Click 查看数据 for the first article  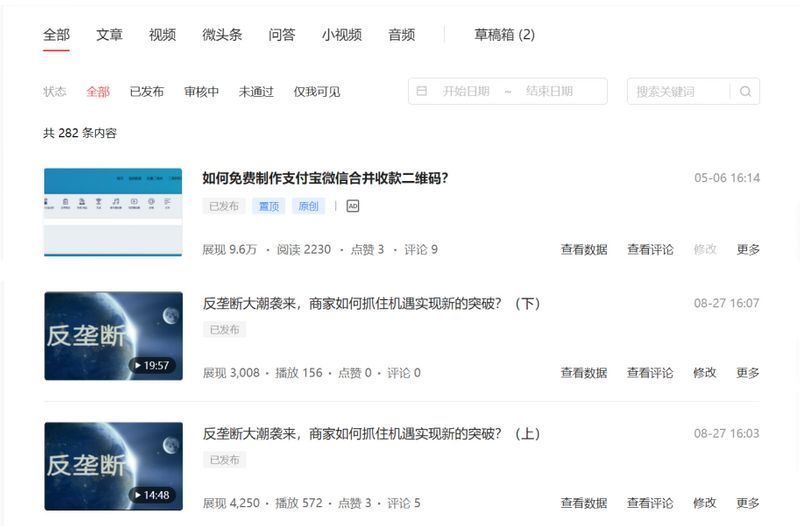point(584,250)
